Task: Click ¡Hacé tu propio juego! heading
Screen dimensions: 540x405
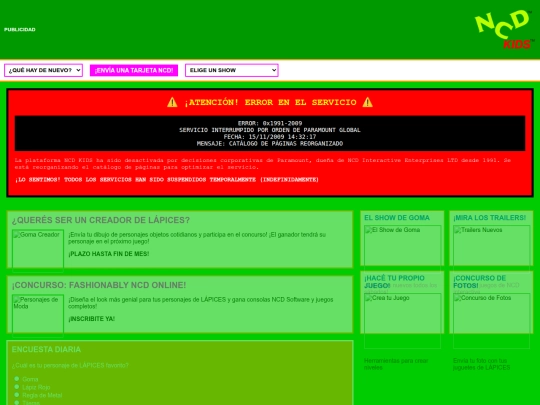Action: [x=394, y=282]
